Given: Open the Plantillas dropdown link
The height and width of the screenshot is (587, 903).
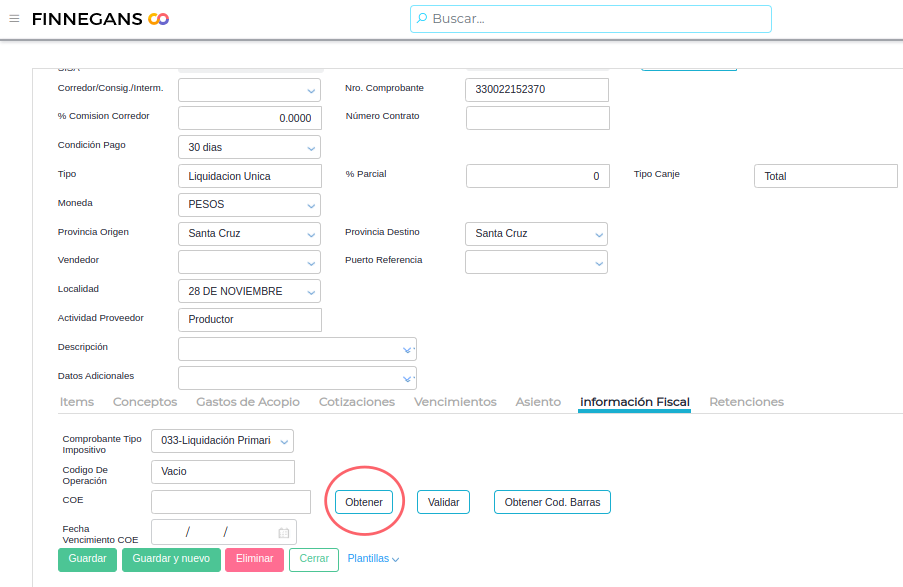Looking at the screenshot, I should click(373, 559).
